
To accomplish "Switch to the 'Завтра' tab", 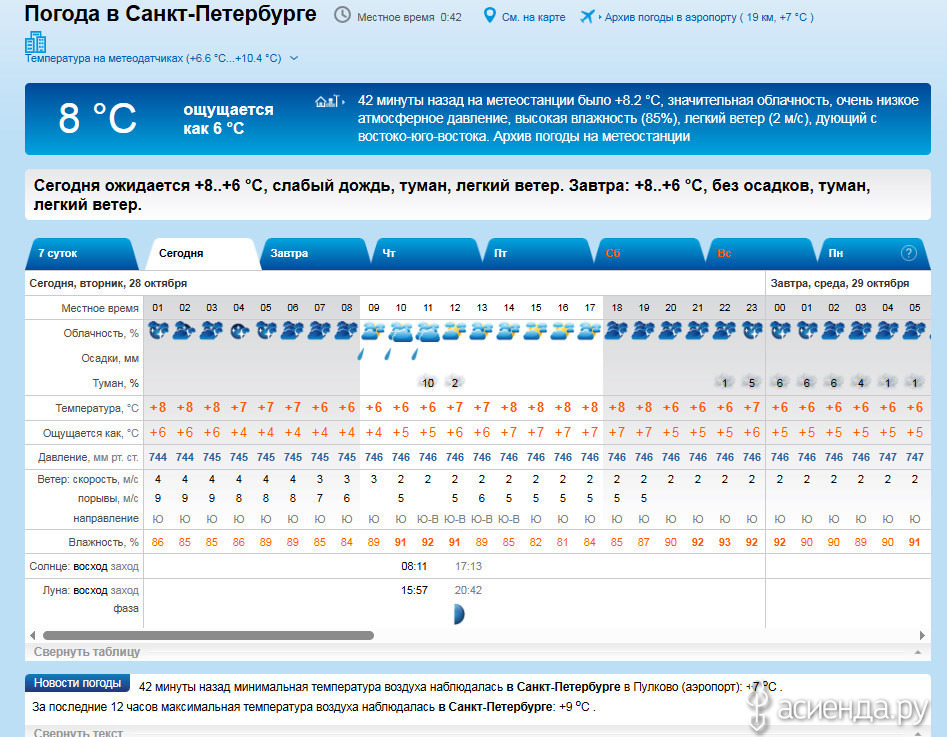I will (289, 254).
